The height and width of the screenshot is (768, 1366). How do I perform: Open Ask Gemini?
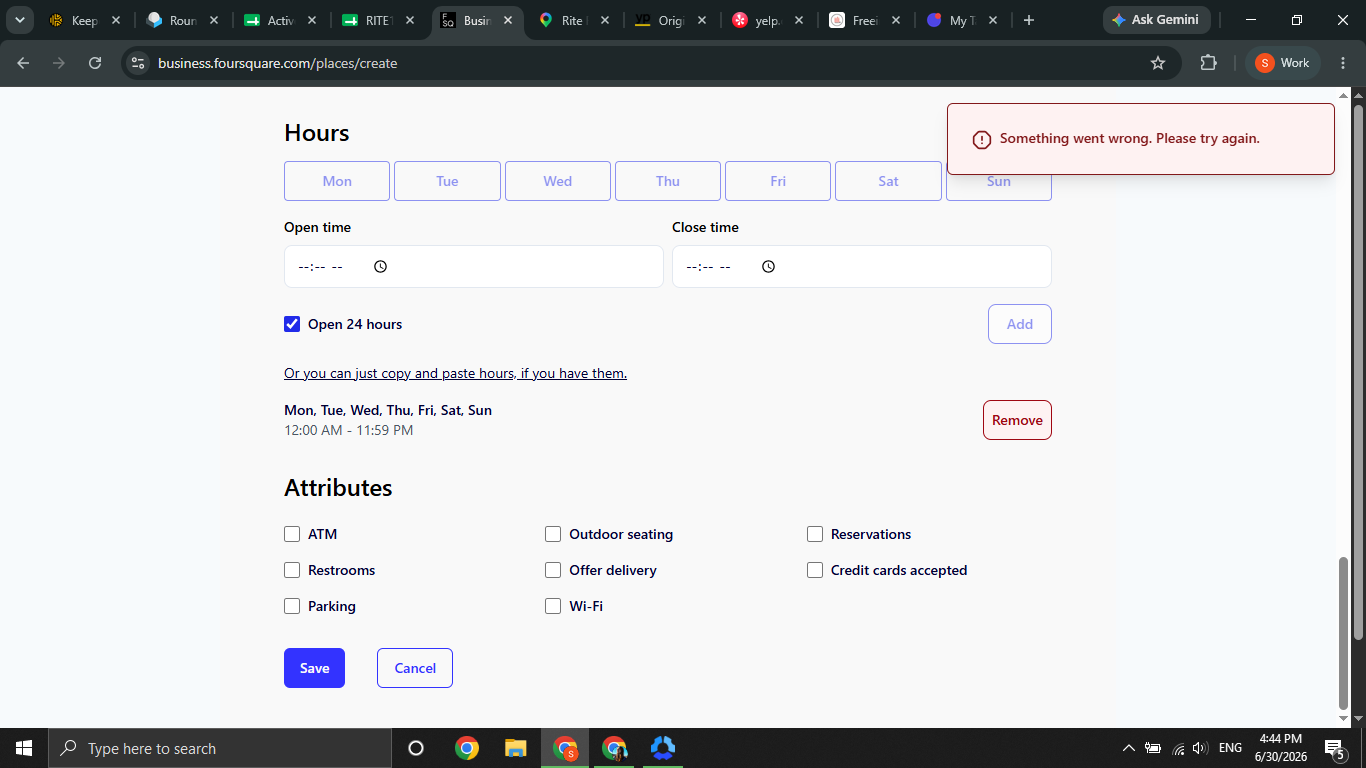[1156, 20]
